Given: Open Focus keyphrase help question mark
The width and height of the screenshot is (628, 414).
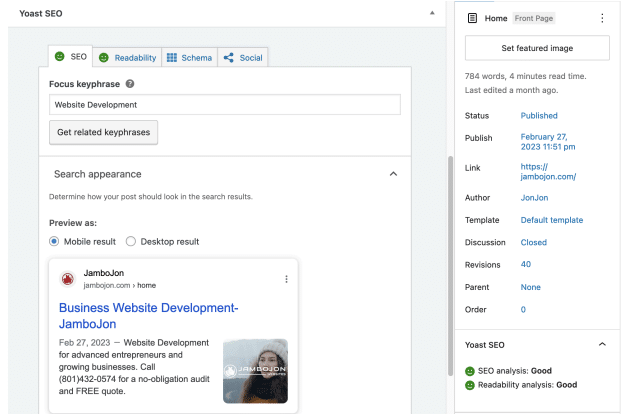Looking at the screenshot, I should pyautogui.click(x=130, y=84).
